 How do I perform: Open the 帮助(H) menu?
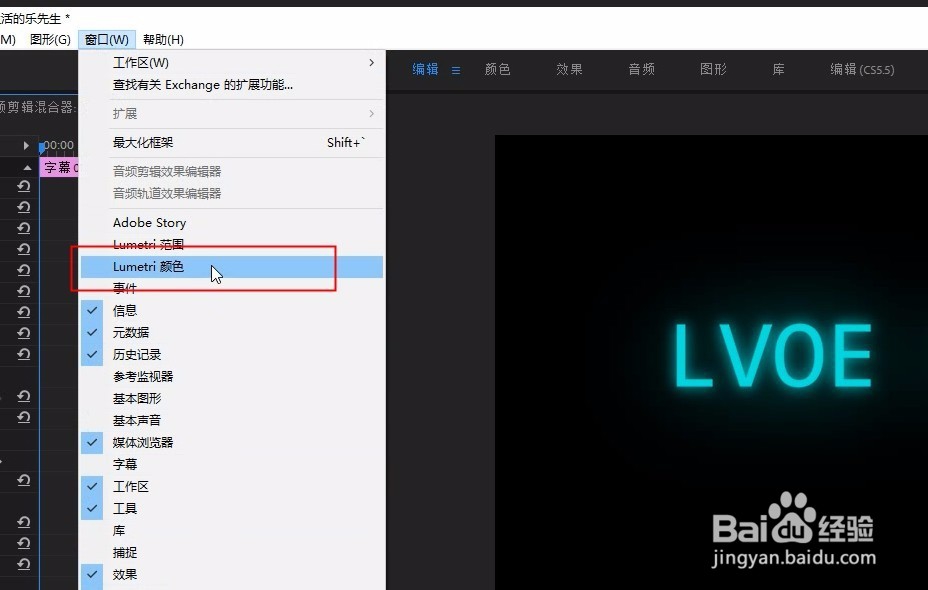(x=162, y=39)
